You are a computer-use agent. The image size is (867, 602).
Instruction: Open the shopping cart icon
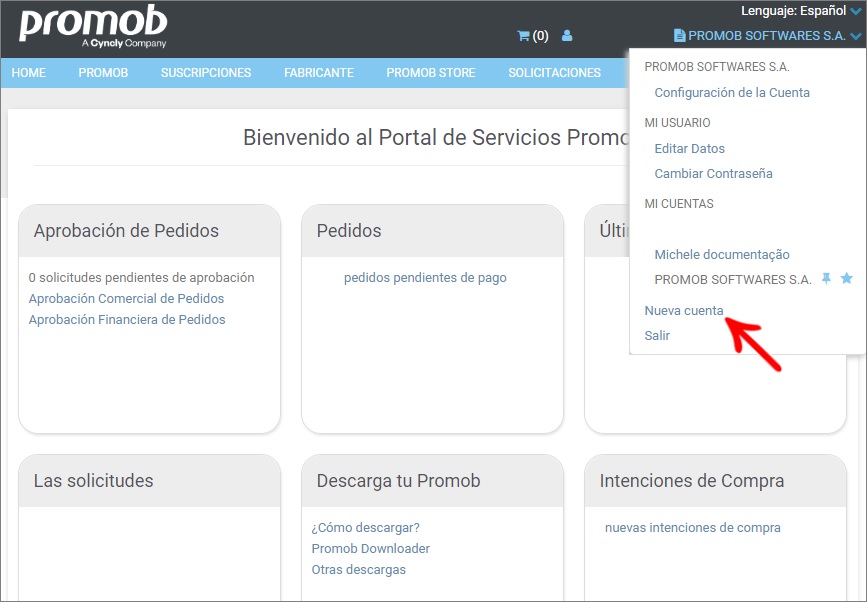523,36
